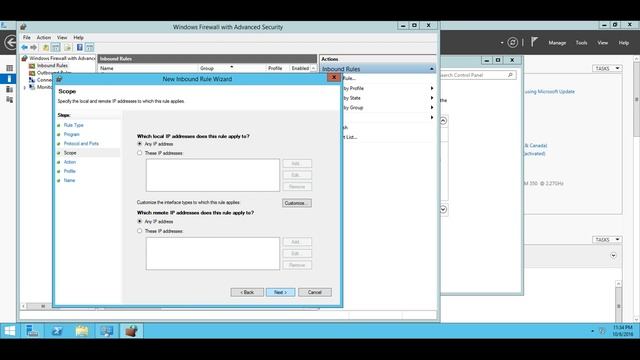
Task: Click the remote IP addresses list box
Action: tap(213, 253)
